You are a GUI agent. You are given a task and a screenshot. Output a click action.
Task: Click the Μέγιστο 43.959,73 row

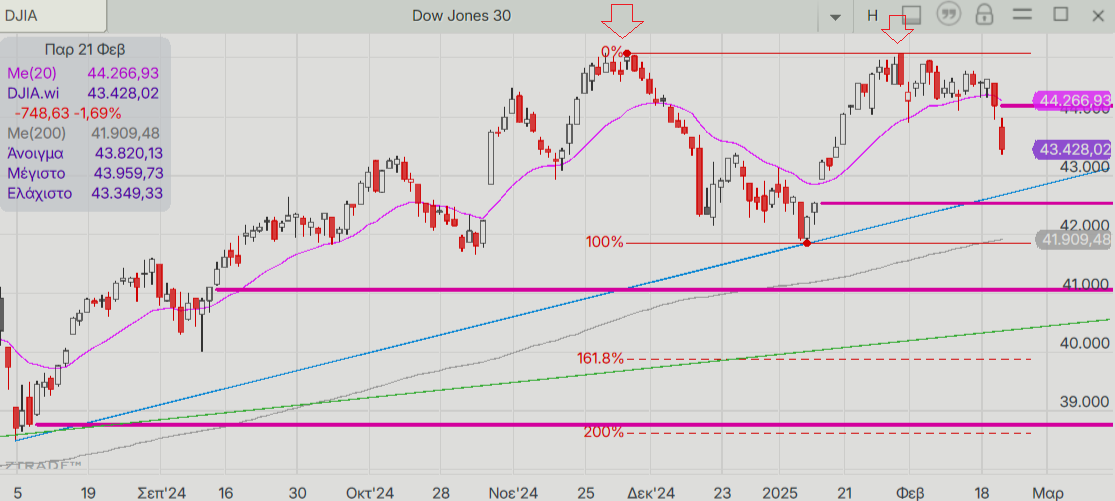click(85, 173)
